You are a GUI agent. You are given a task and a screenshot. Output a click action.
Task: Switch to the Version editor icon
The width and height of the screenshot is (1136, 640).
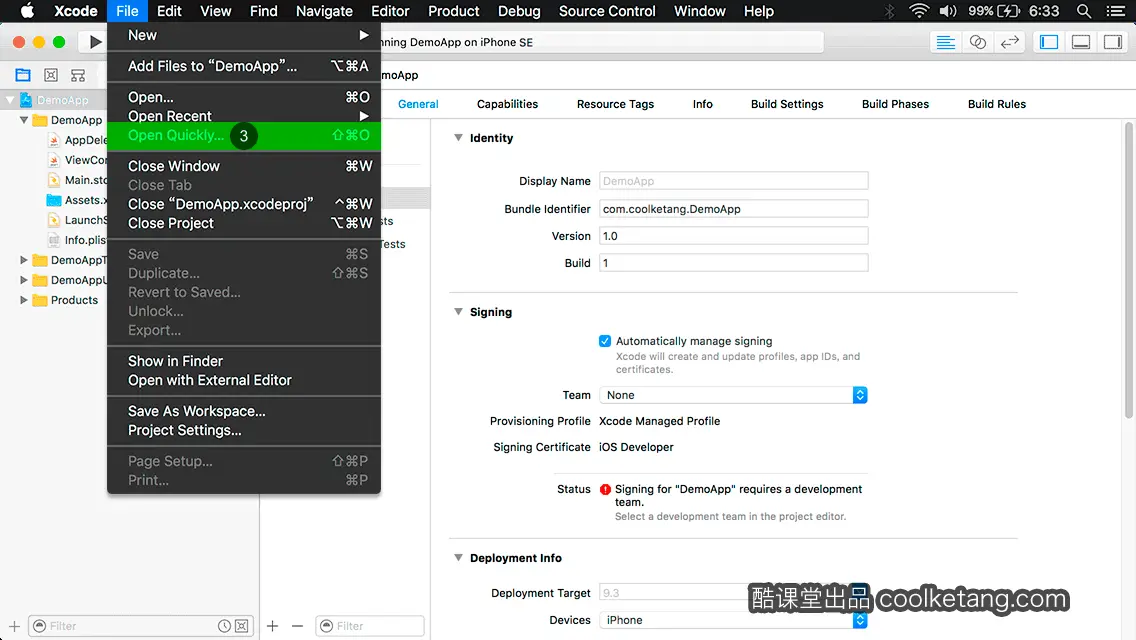coord(1009,42)
